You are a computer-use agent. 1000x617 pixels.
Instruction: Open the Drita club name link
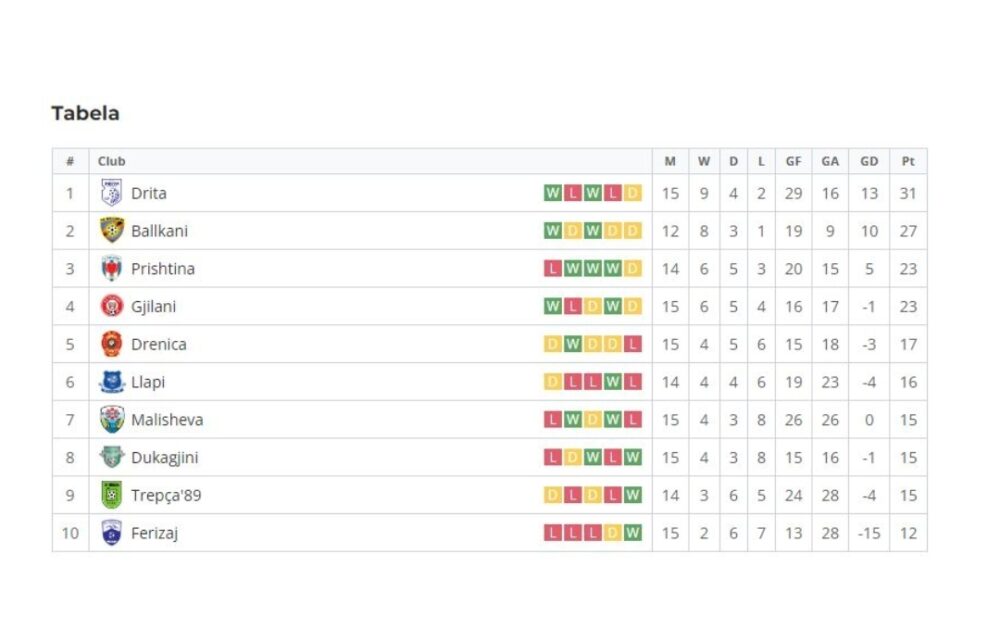(149, 193)
